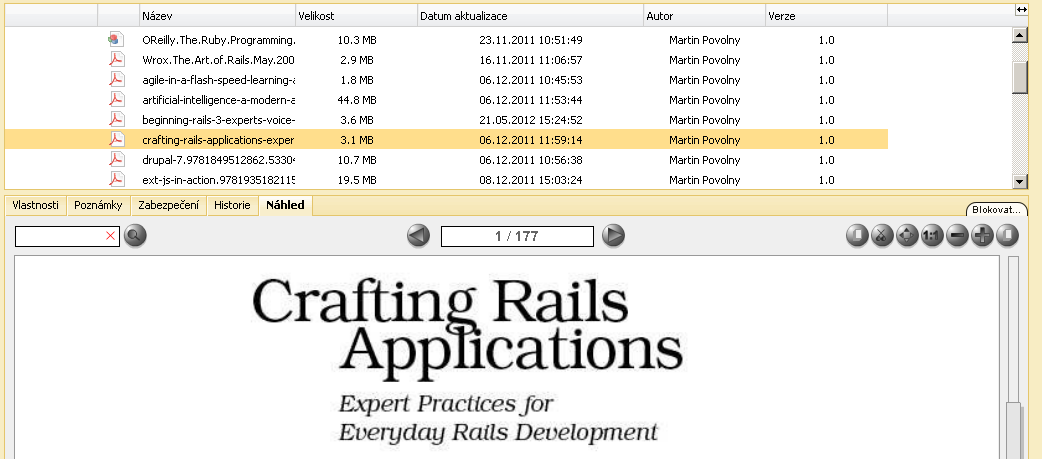Screen dimensions: 1042x459
Task: Reset zoom with the 1:1 button
Action: (932, 235)
